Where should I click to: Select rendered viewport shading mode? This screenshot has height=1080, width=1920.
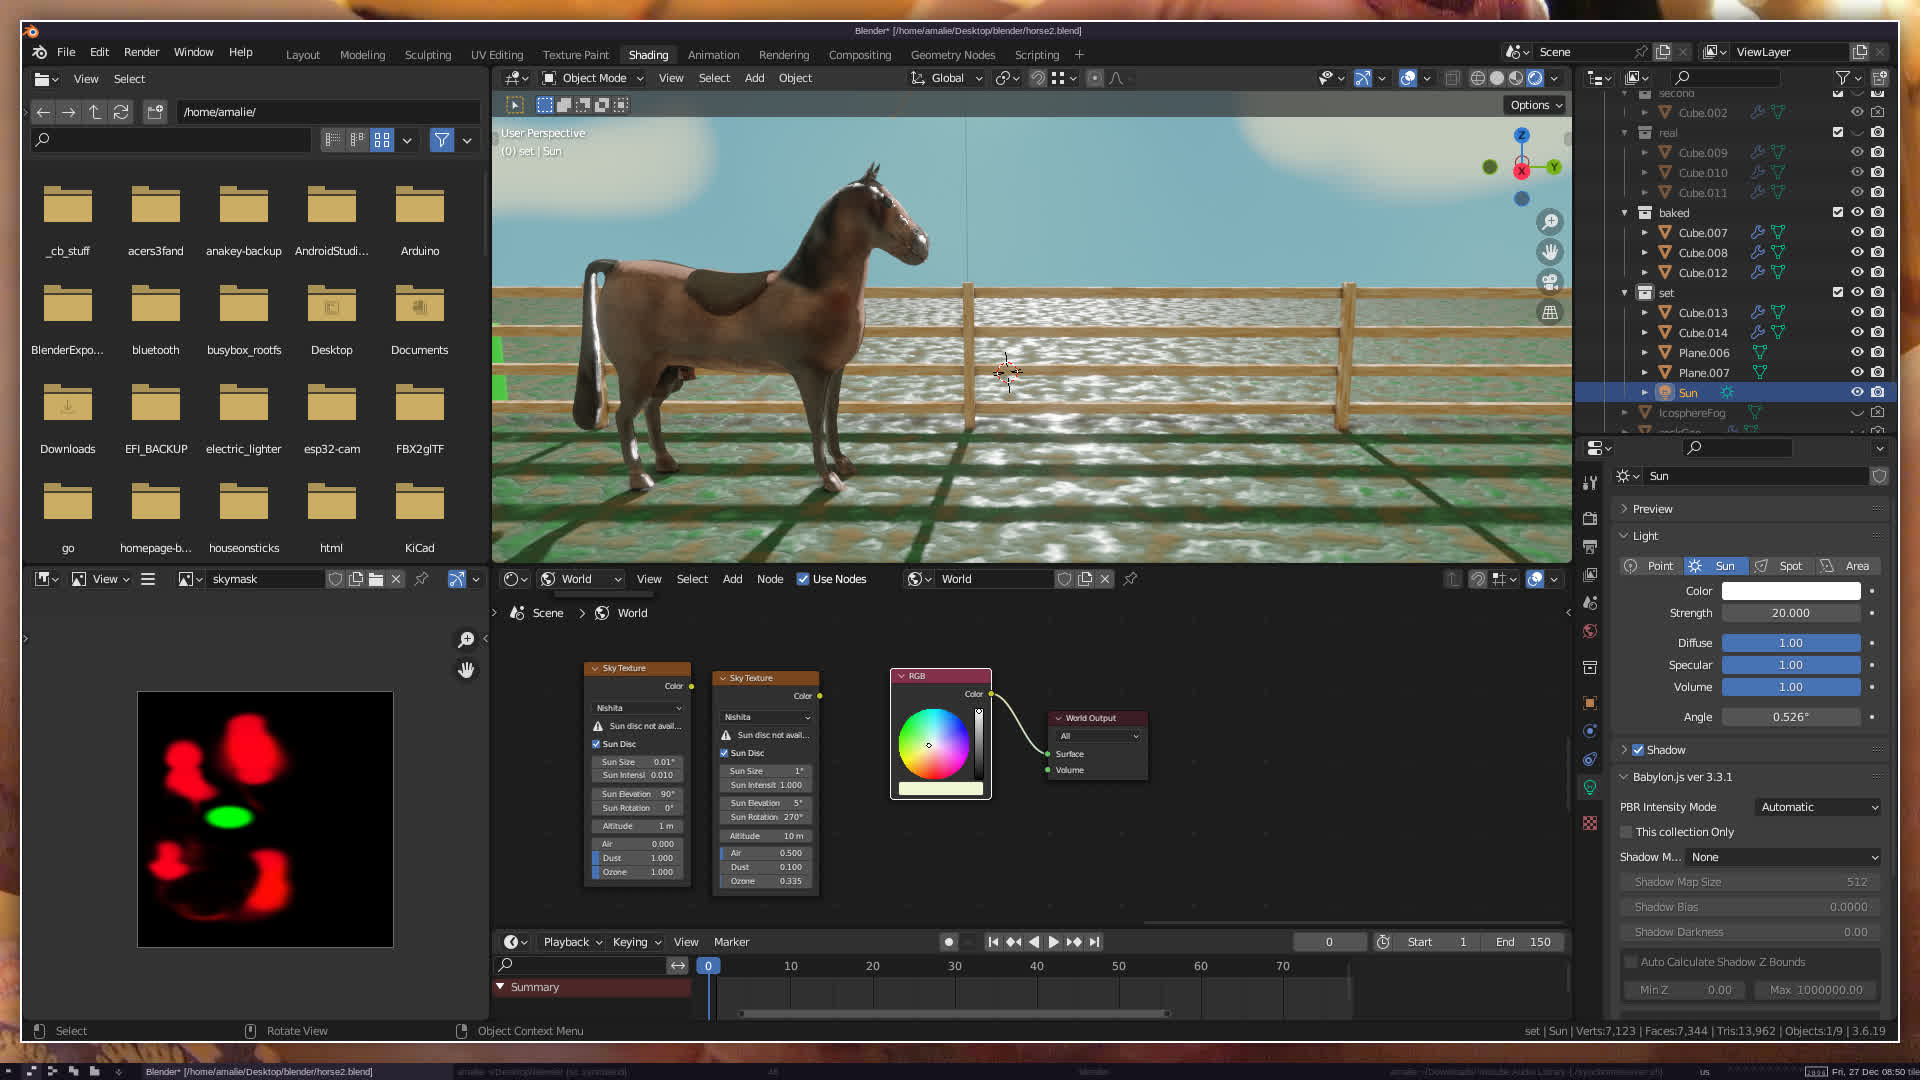tap(1535, 78)
